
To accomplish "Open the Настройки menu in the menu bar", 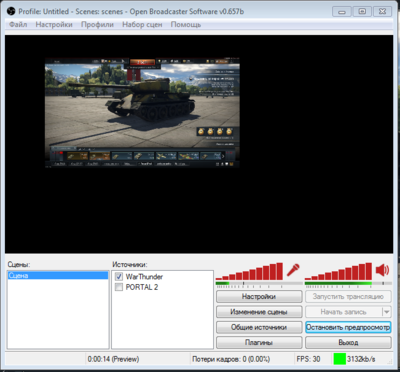I will click(x=54, y=25).
